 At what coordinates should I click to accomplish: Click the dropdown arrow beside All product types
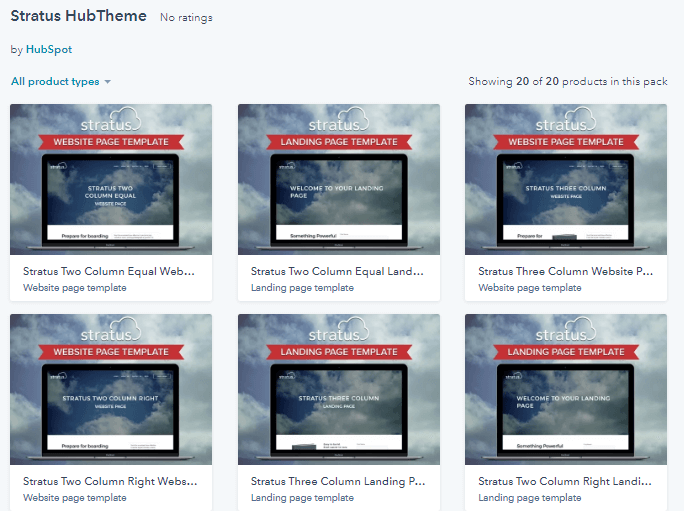click(107, 82)
